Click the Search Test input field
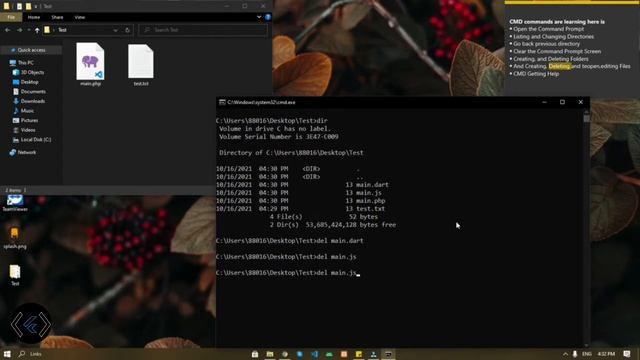Screen dimensions: 640x360 click(203, 30)
